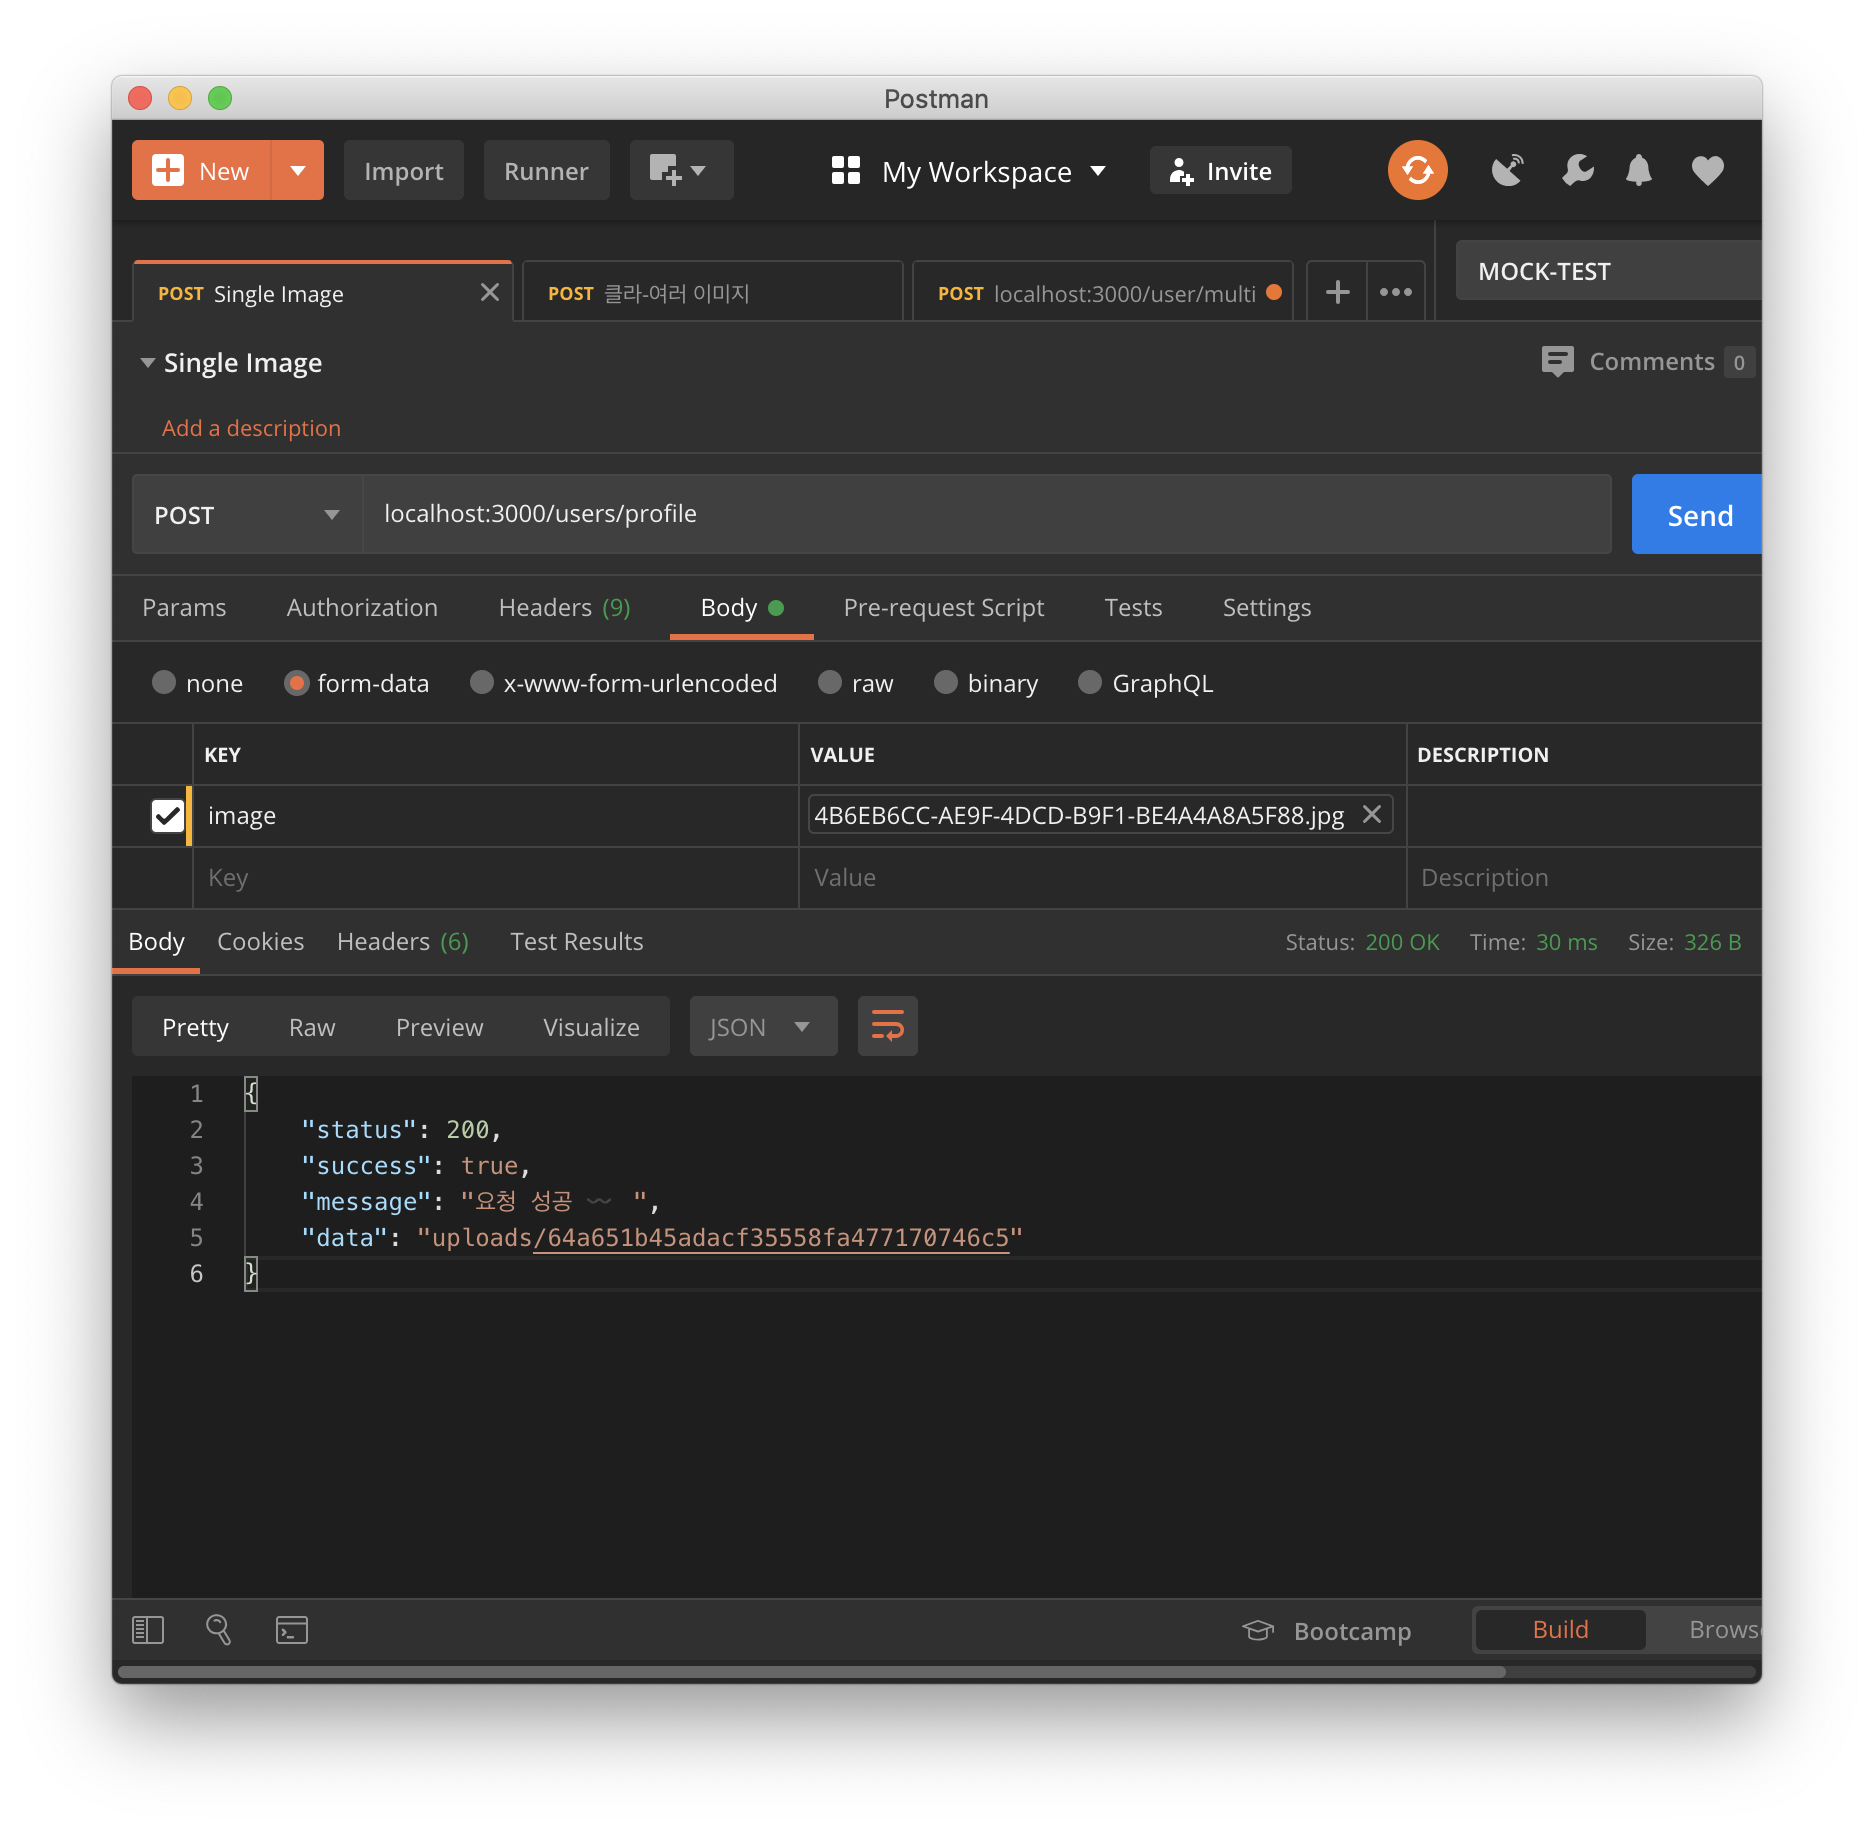Viewport: 1874px width, 1832px height.
Task: Click the uploads path link in response
Action: click(771, 1238)
